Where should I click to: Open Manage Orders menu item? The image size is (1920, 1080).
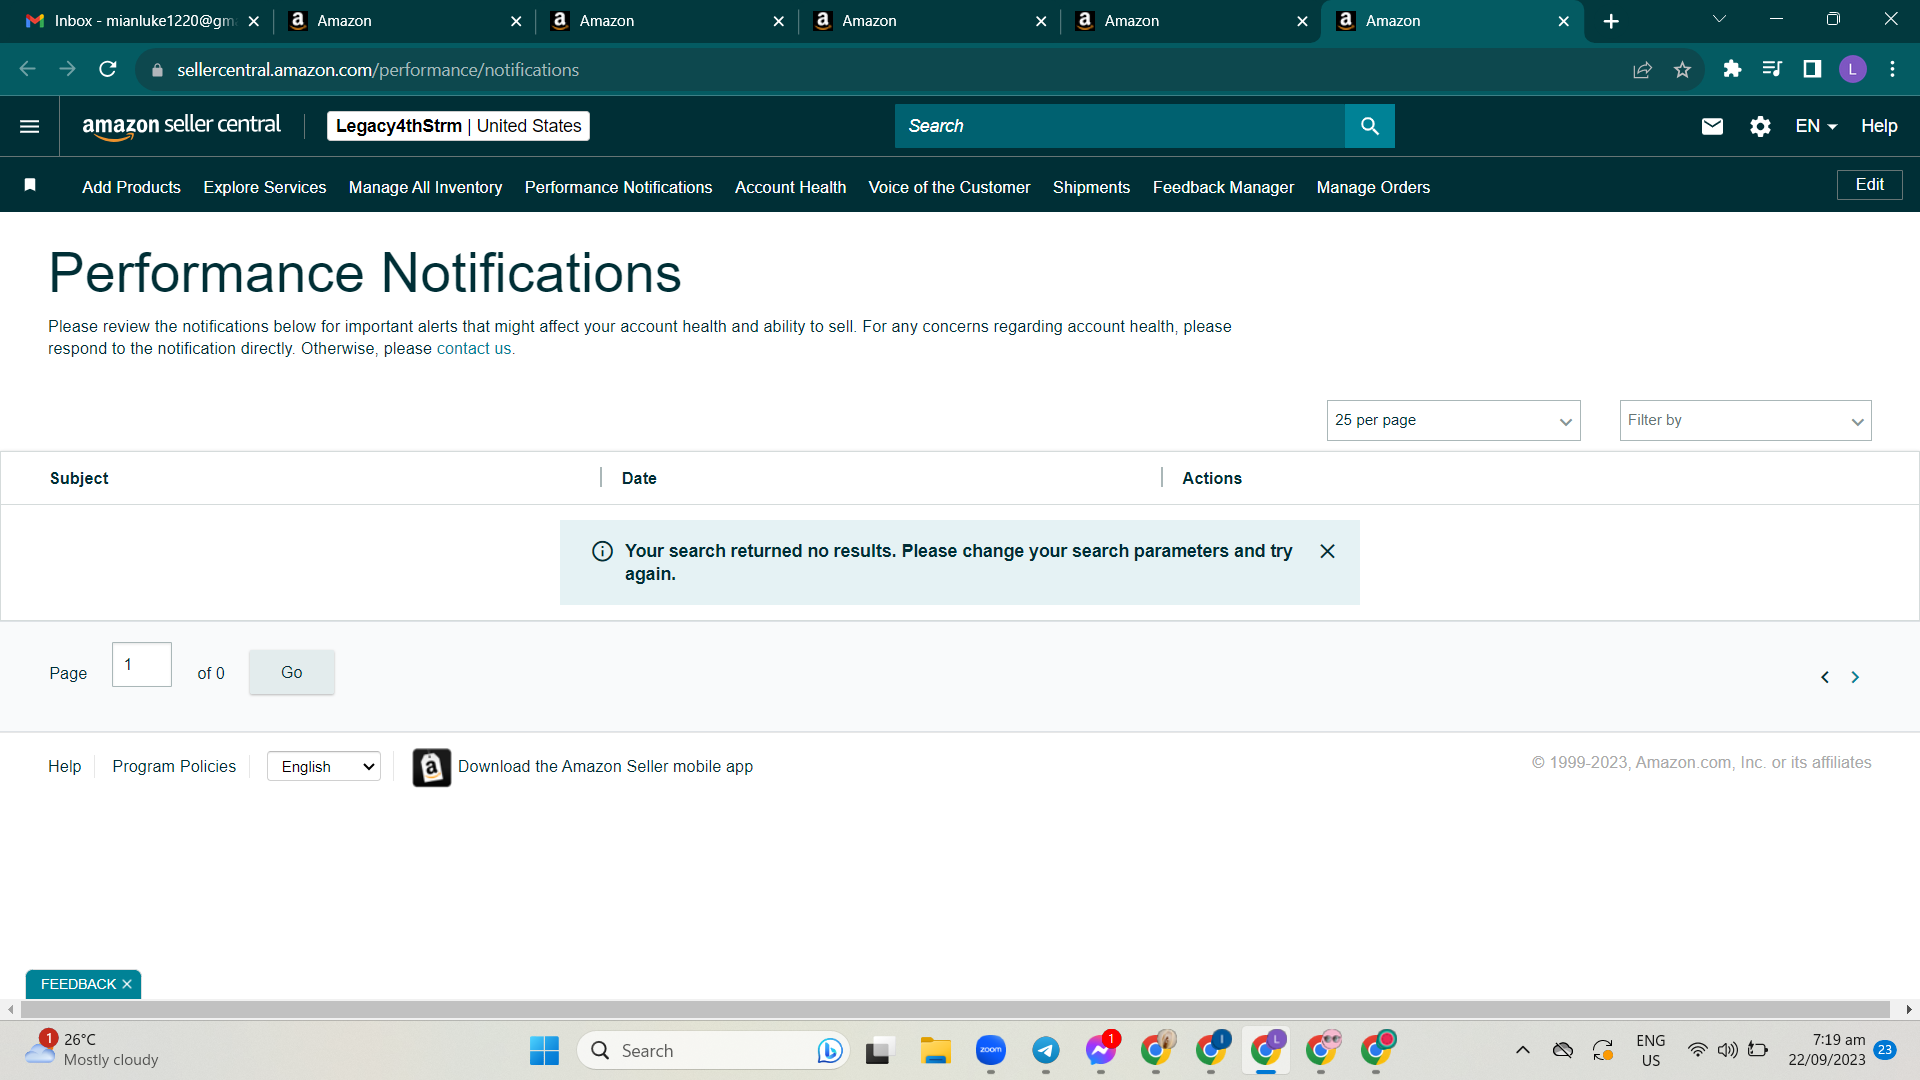pyautogui.click(x=1373, y=187)
